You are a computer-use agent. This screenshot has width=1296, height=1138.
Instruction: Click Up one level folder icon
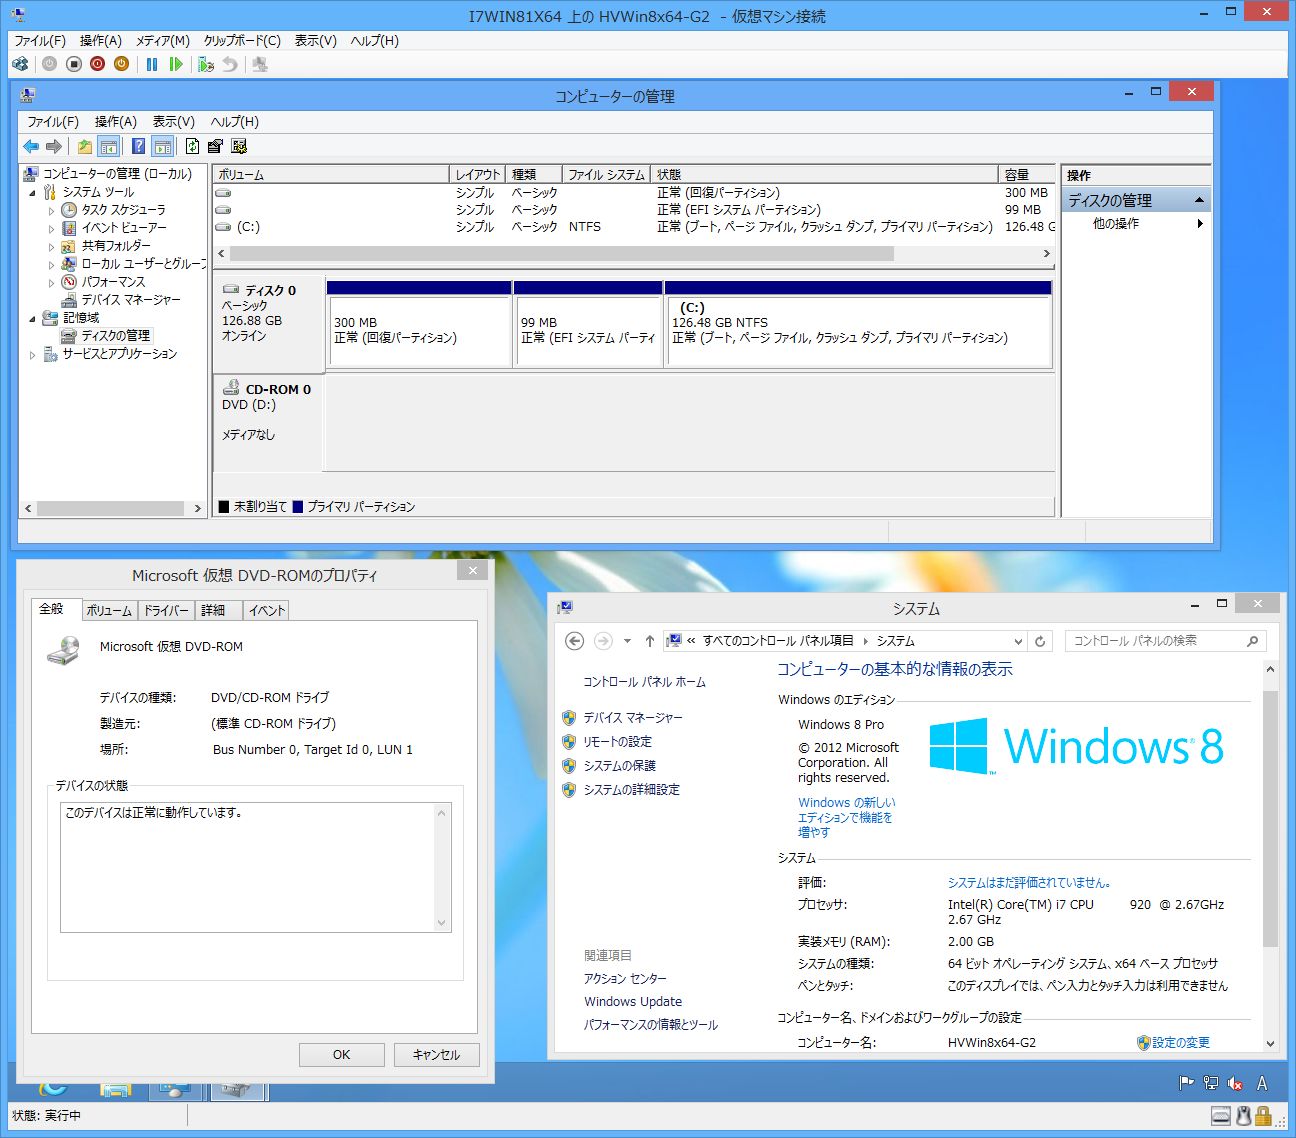[85, 146]
